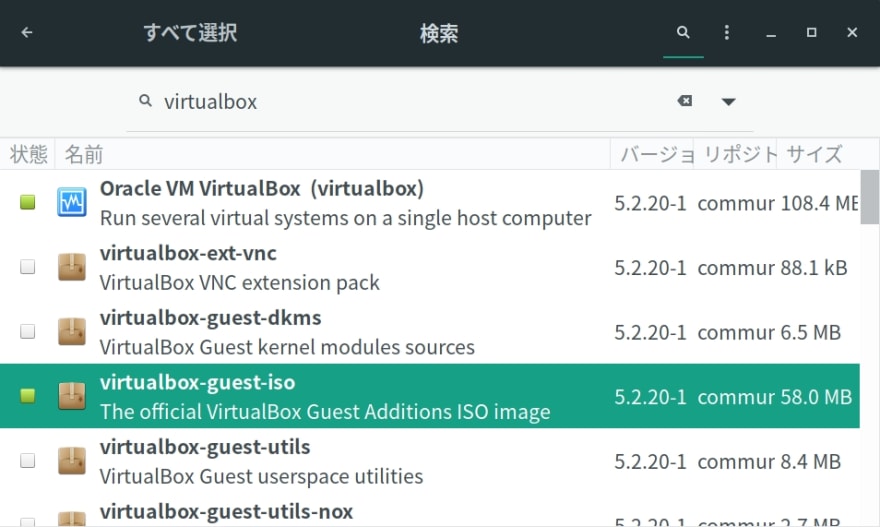Viewport: 880px width, 527px height.
Task: Sort by the バージョン column header
Action: 652,154
